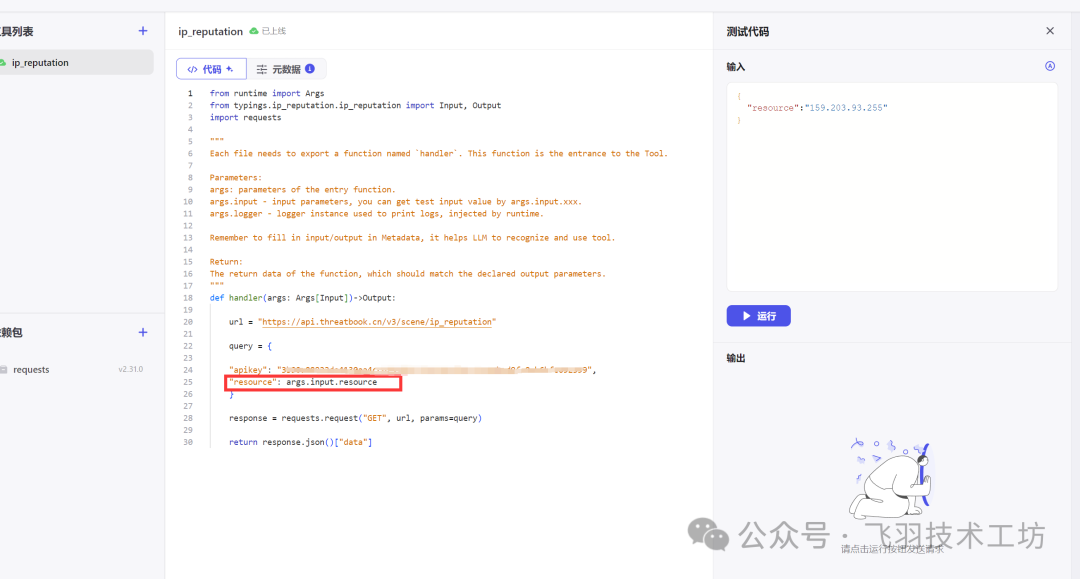Click the requests package icon
This screenshot has height=579, width=1080.
[3, 370]
